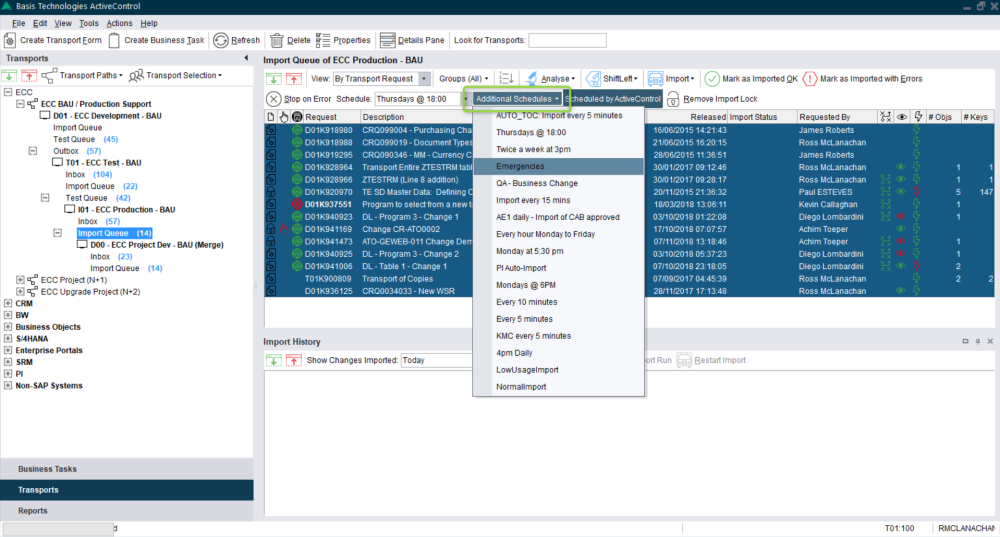Expand the S/4HANA tree node
Viewport: 1000px width, 537px height.
point(8,339)
